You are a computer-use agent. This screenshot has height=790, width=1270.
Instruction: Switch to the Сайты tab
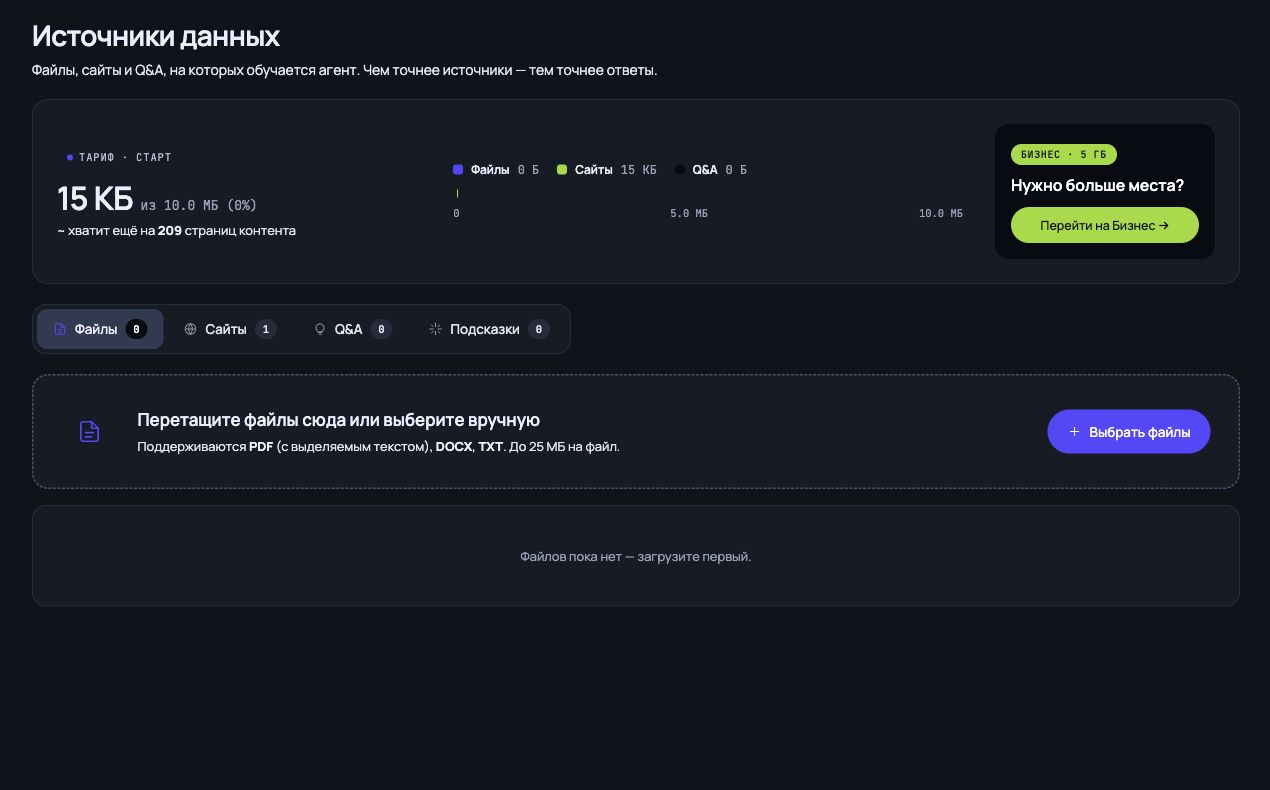(230, 329)
